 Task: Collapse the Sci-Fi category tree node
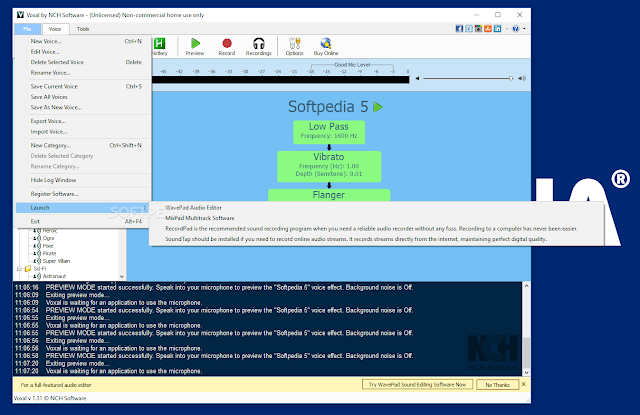tap(19, 269)
